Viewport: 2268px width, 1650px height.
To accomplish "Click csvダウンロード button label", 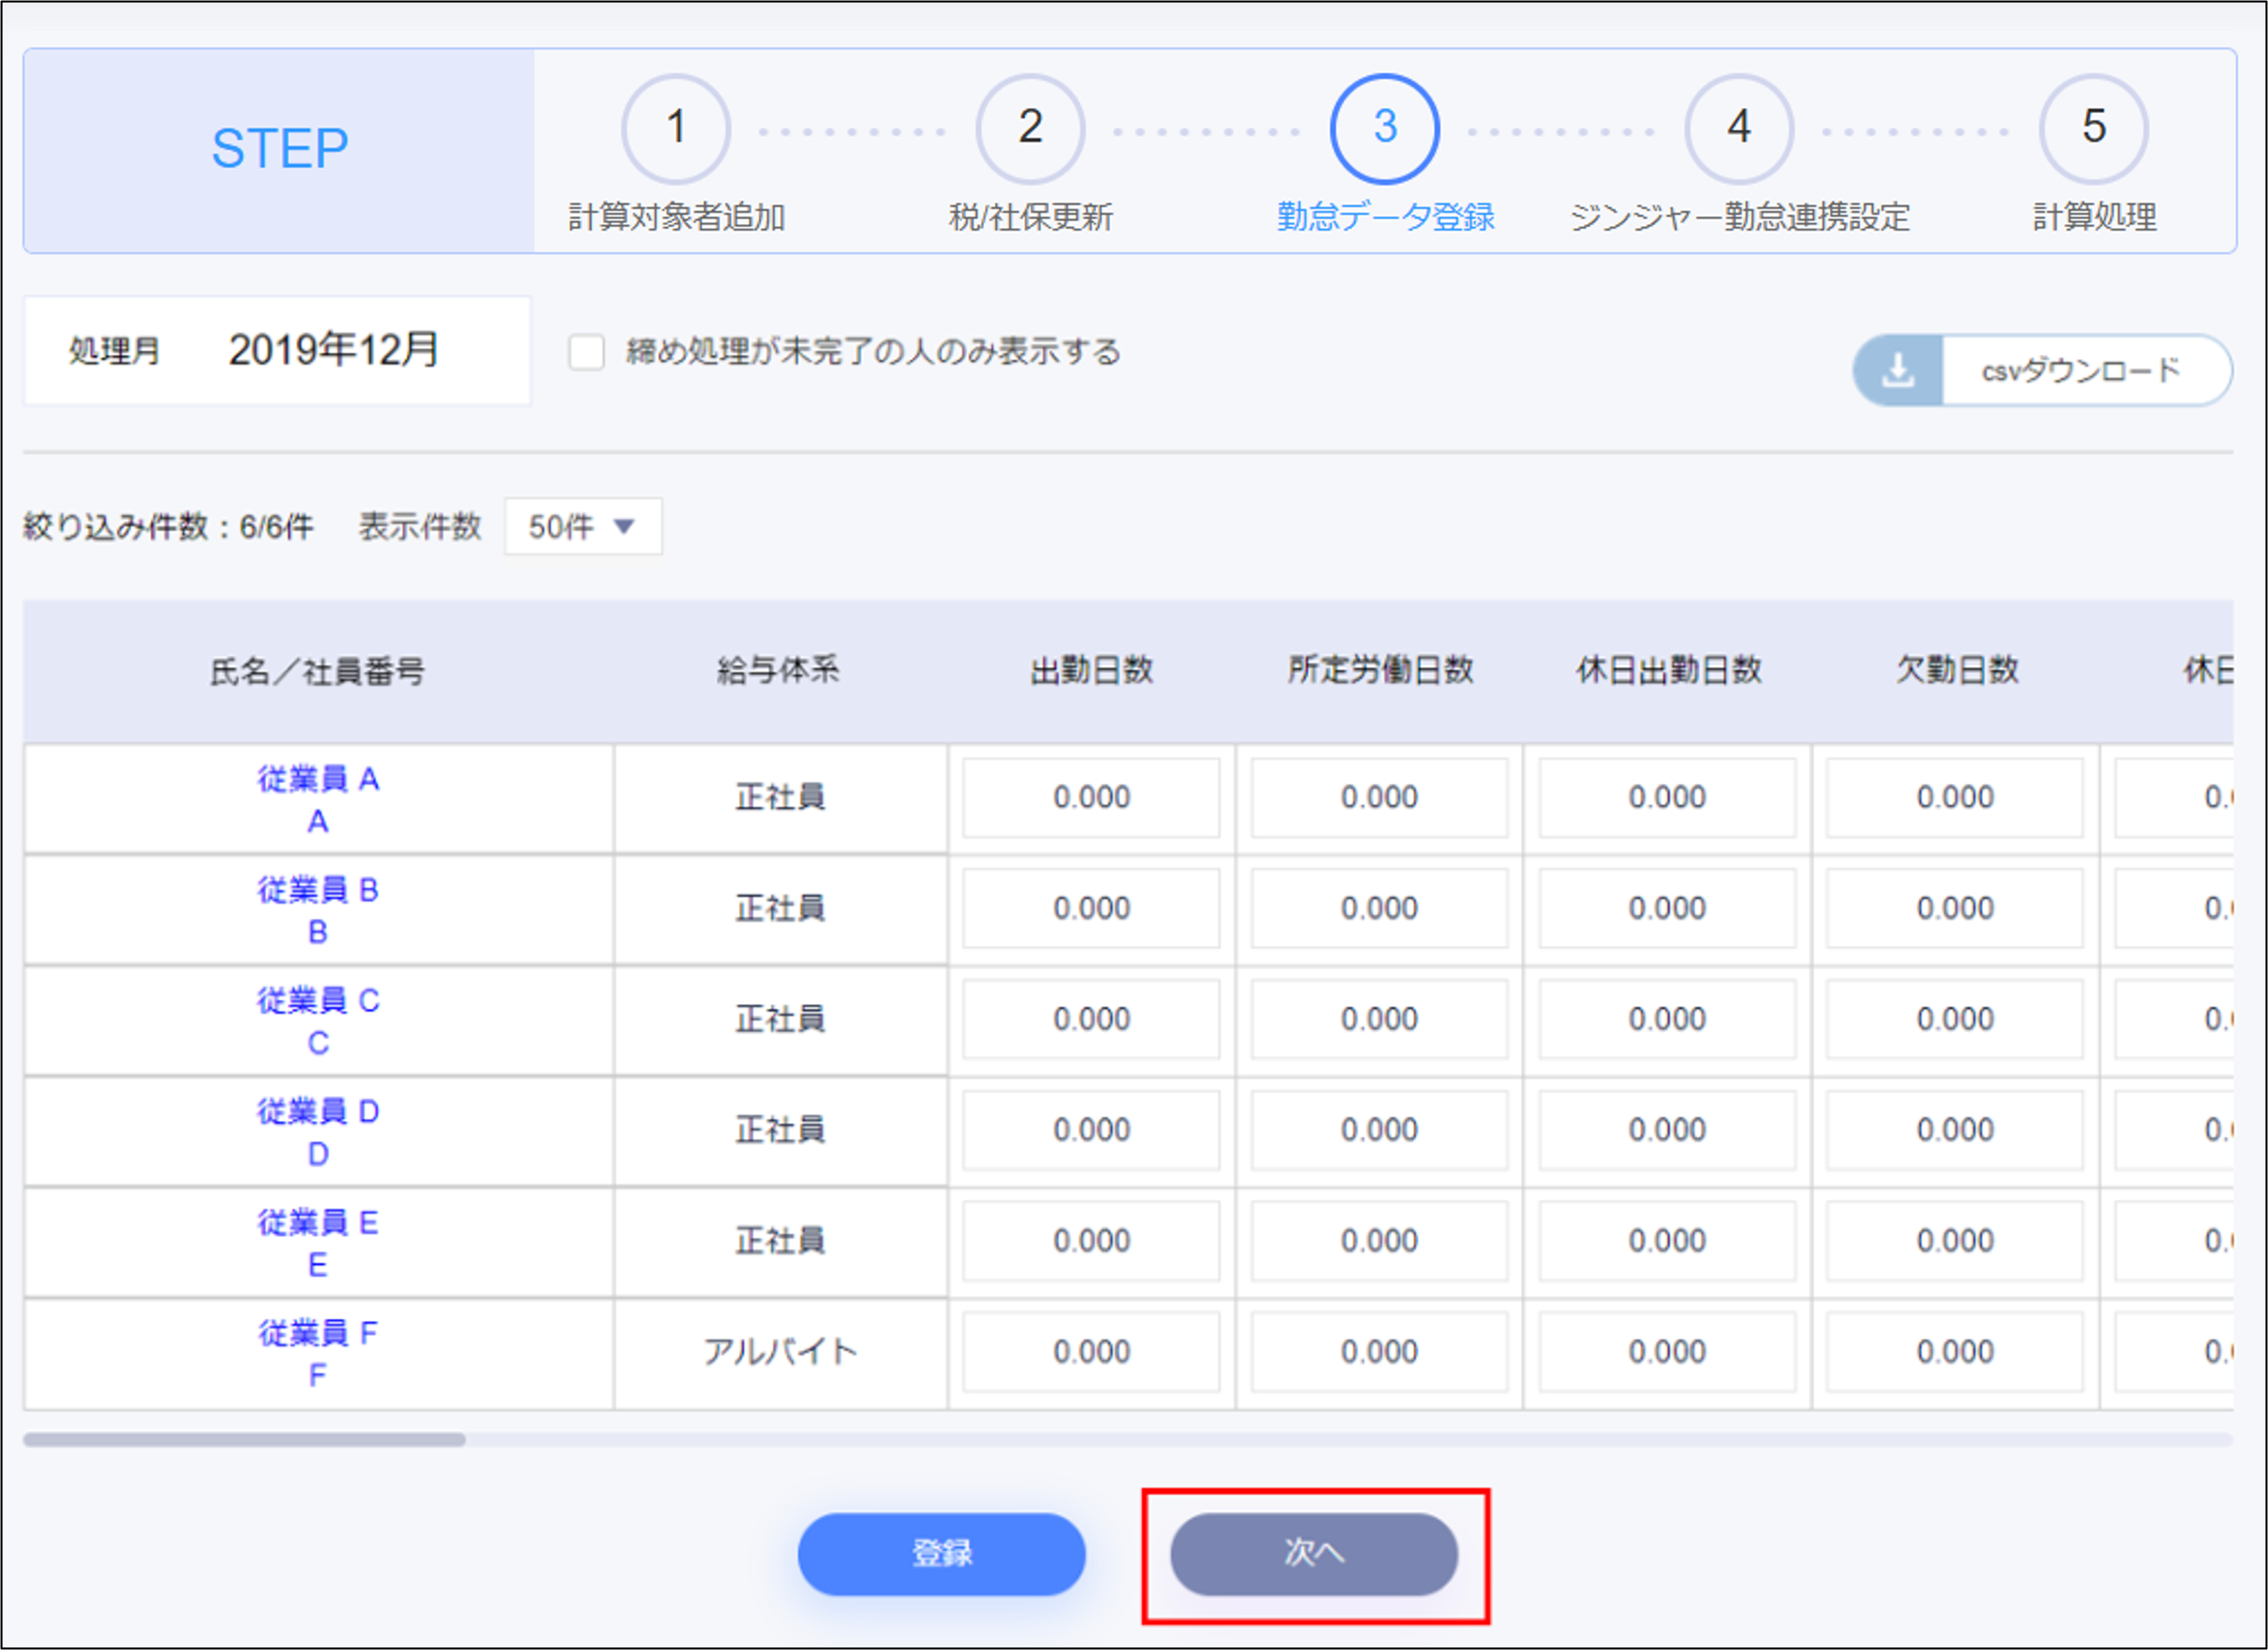I will (x=2080, y=371).
